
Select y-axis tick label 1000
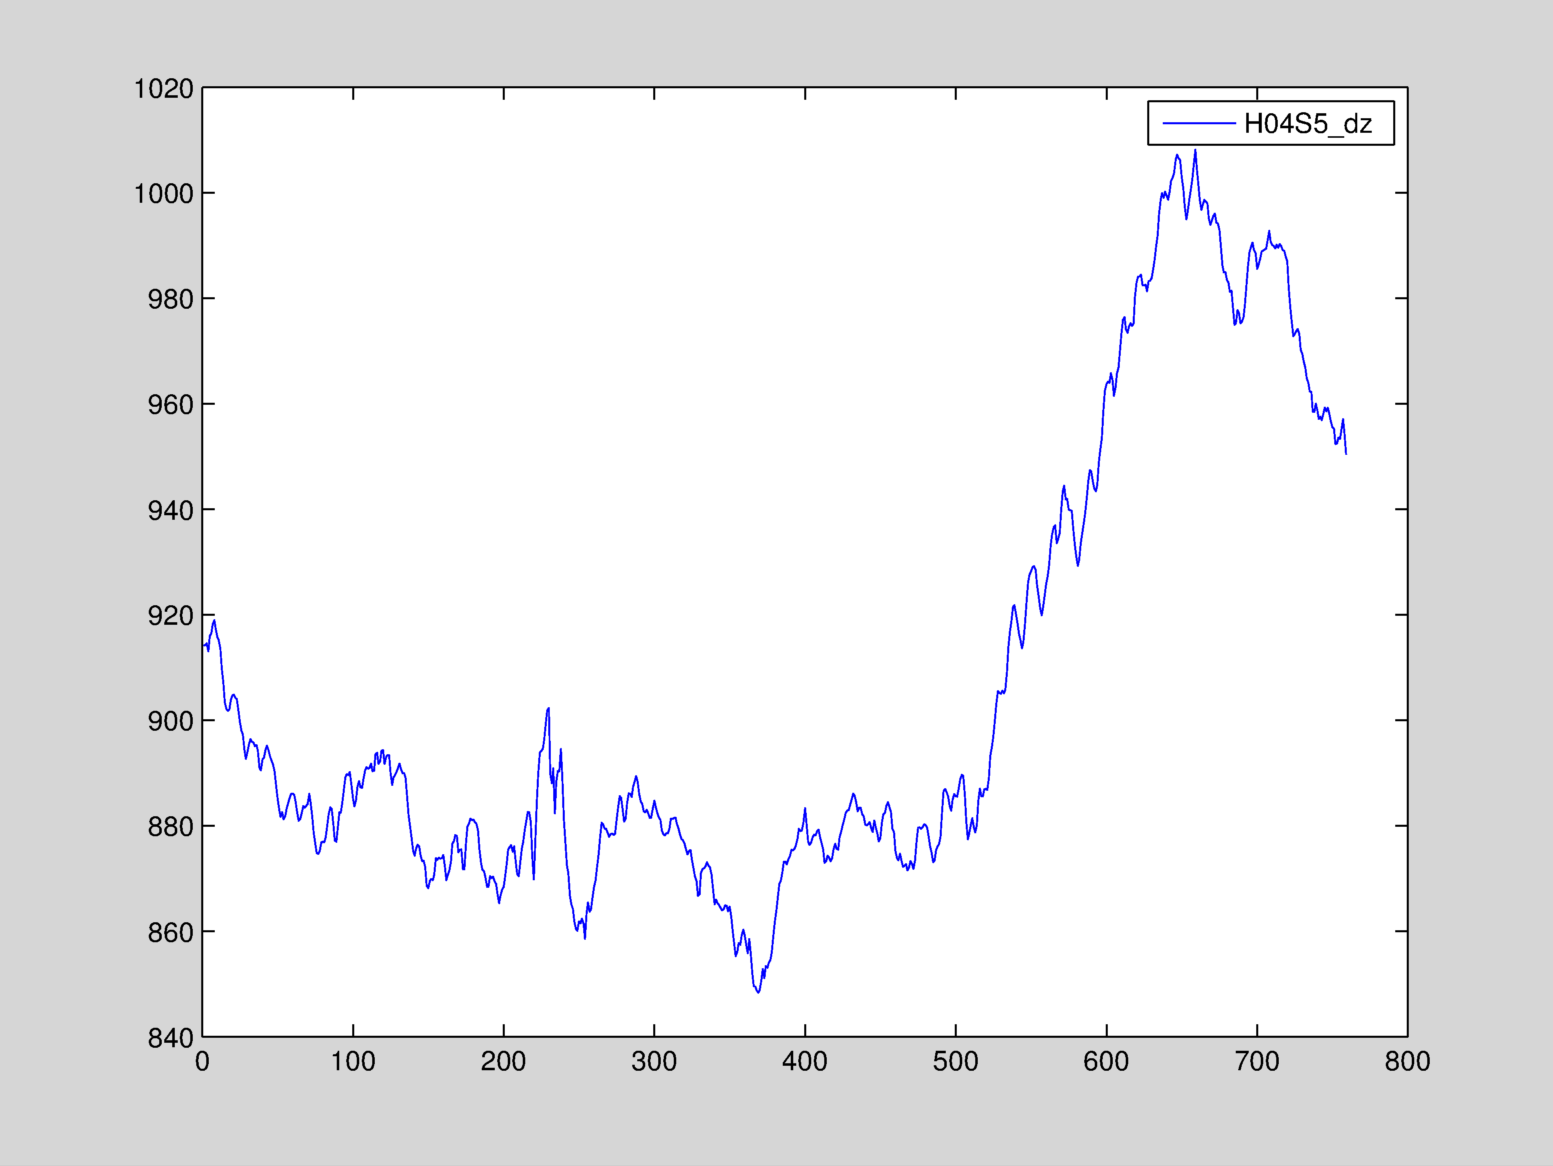(163, 194)
